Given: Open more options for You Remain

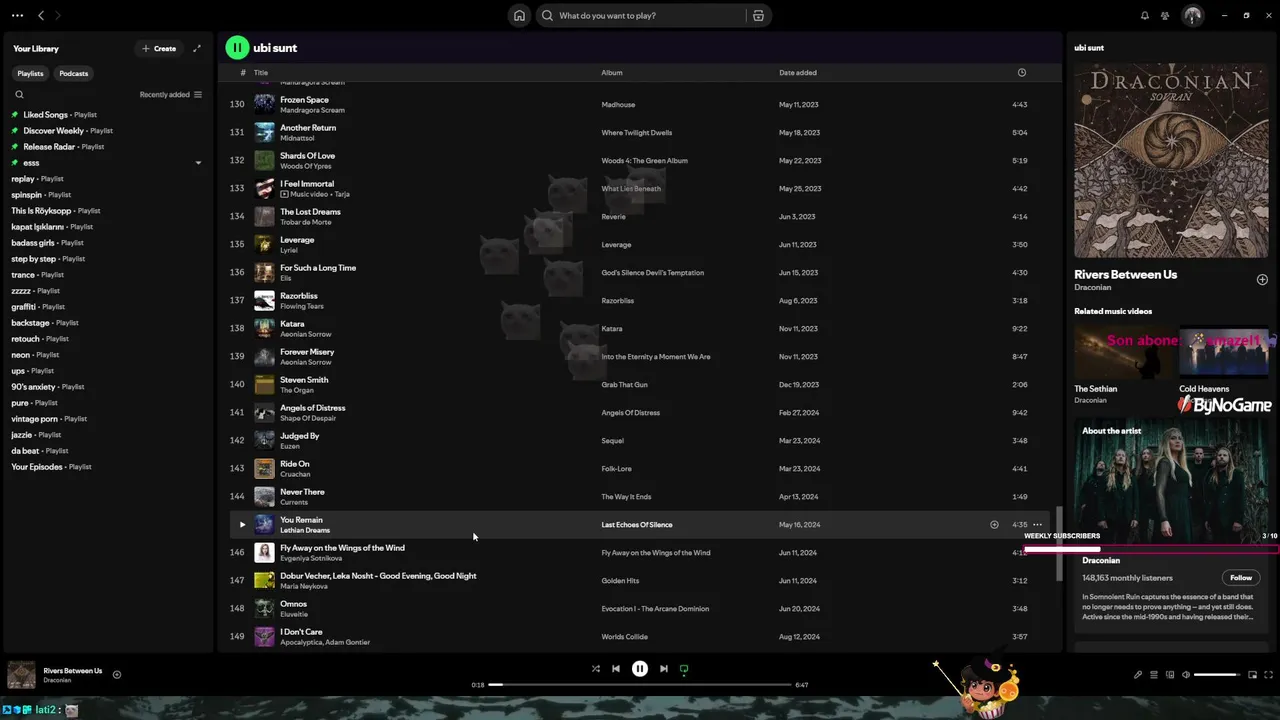Looking at the screenshot, I should (x=1037, y=524).
